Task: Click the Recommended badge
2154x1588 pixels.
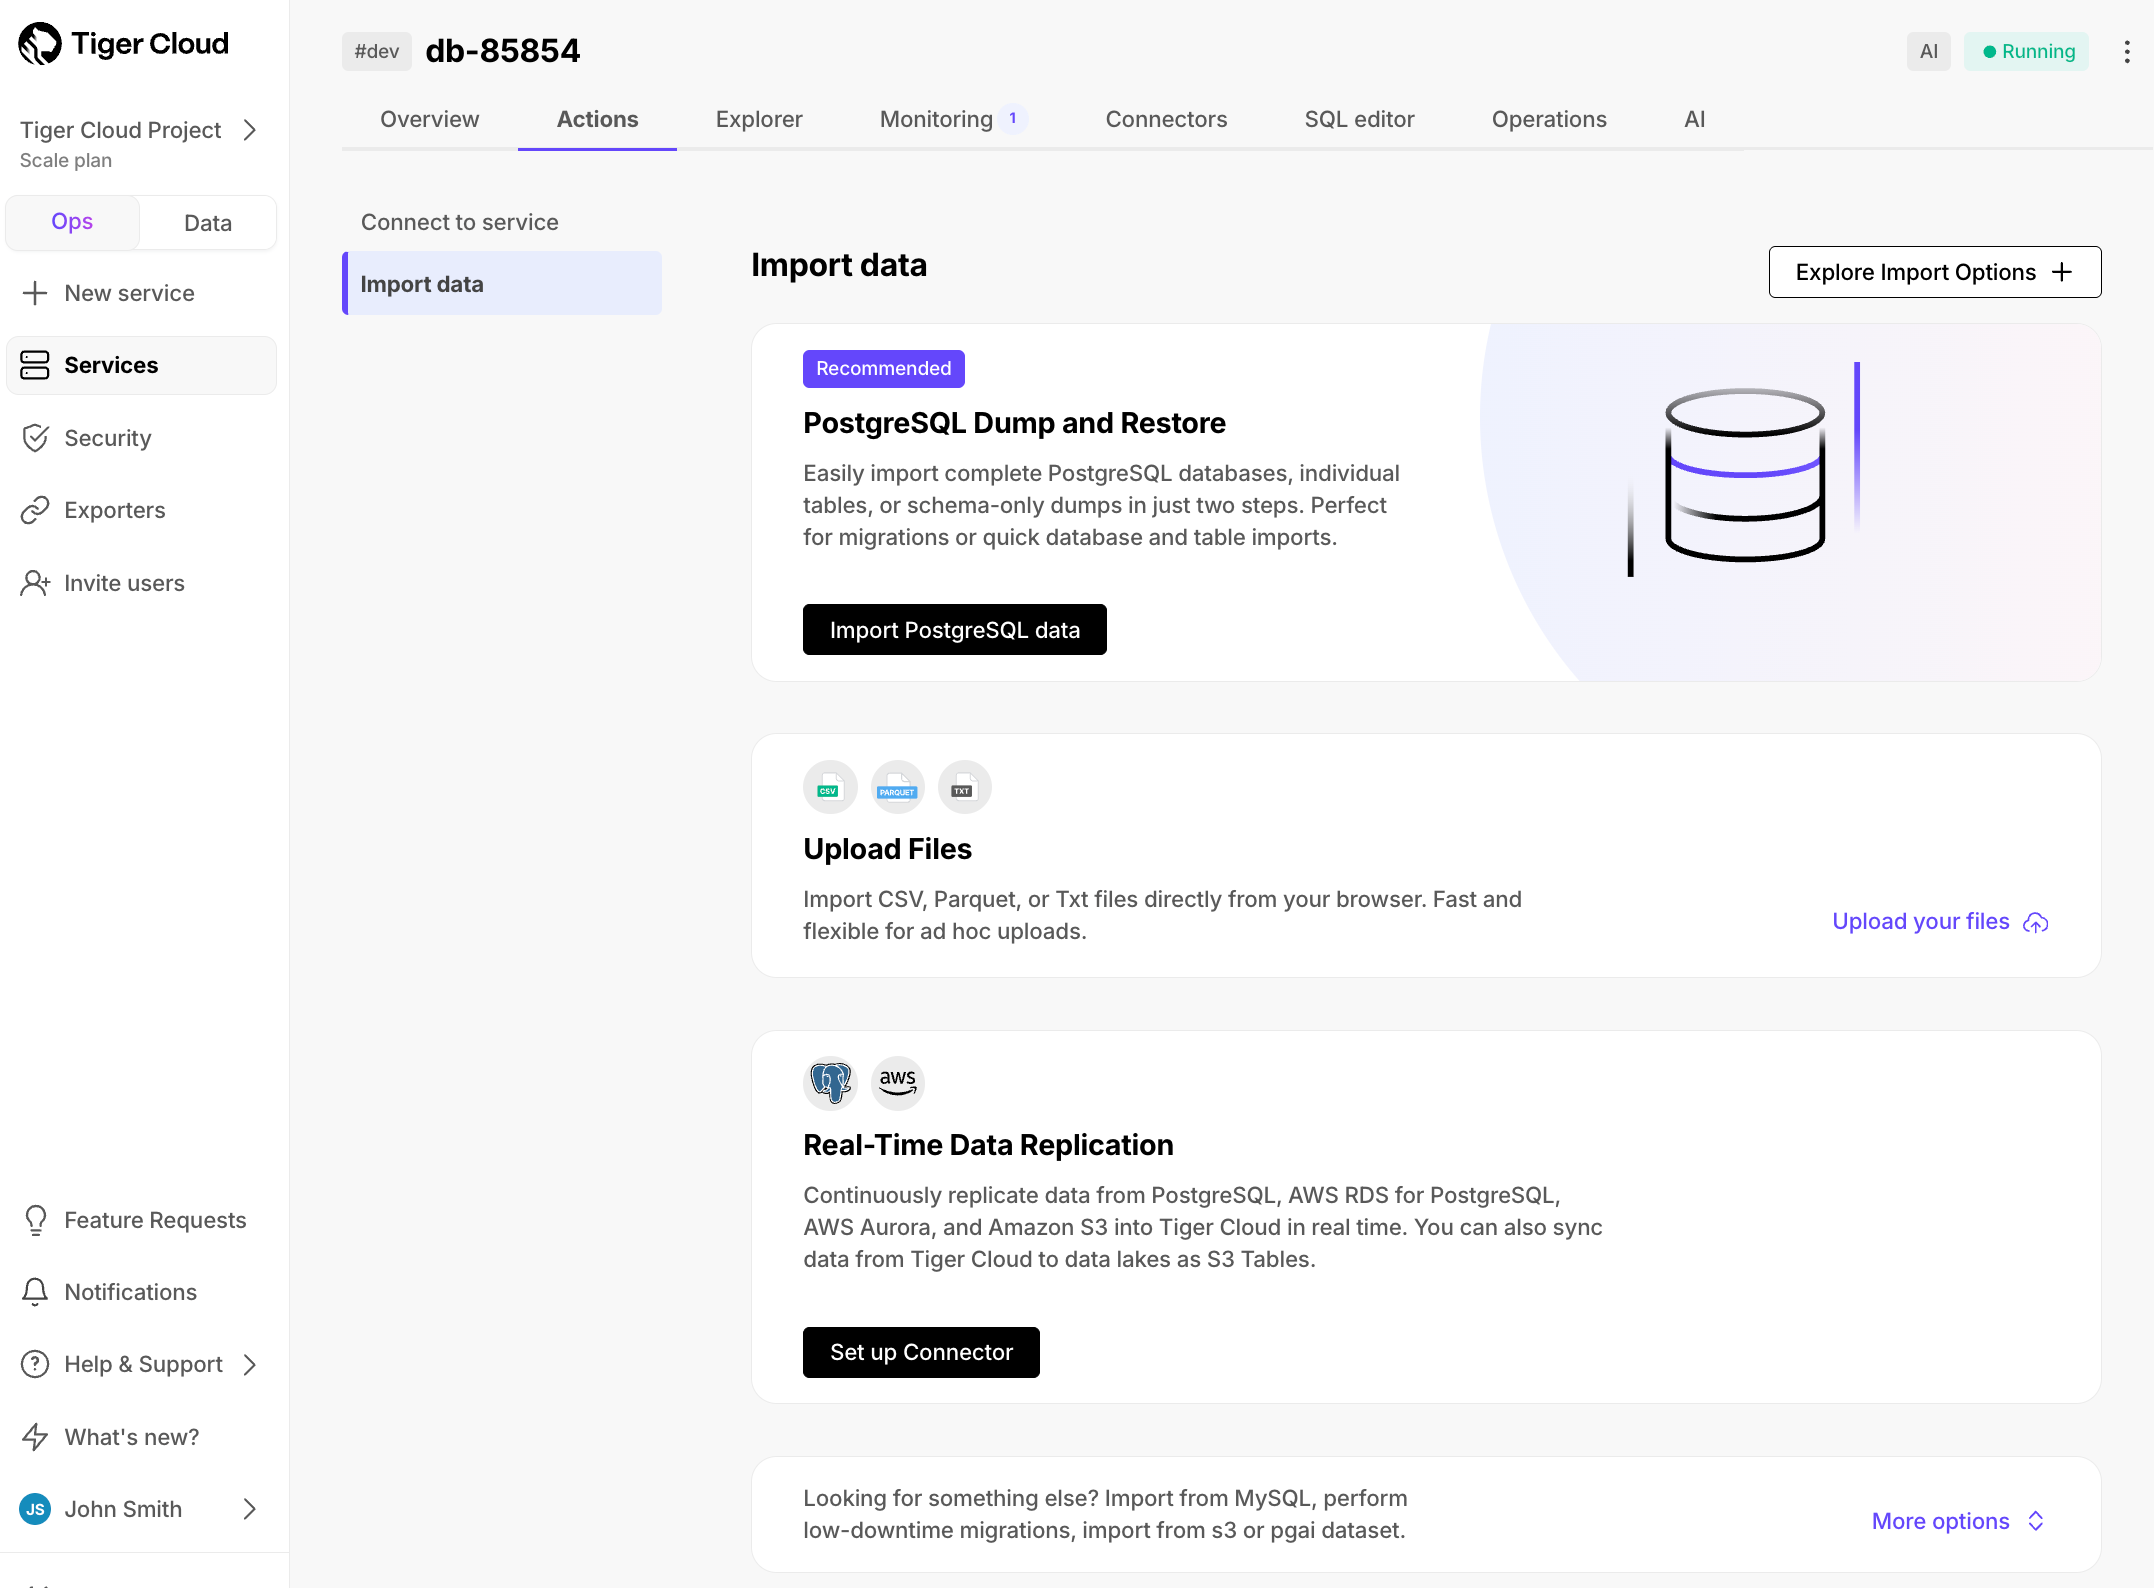Action: 883,368
